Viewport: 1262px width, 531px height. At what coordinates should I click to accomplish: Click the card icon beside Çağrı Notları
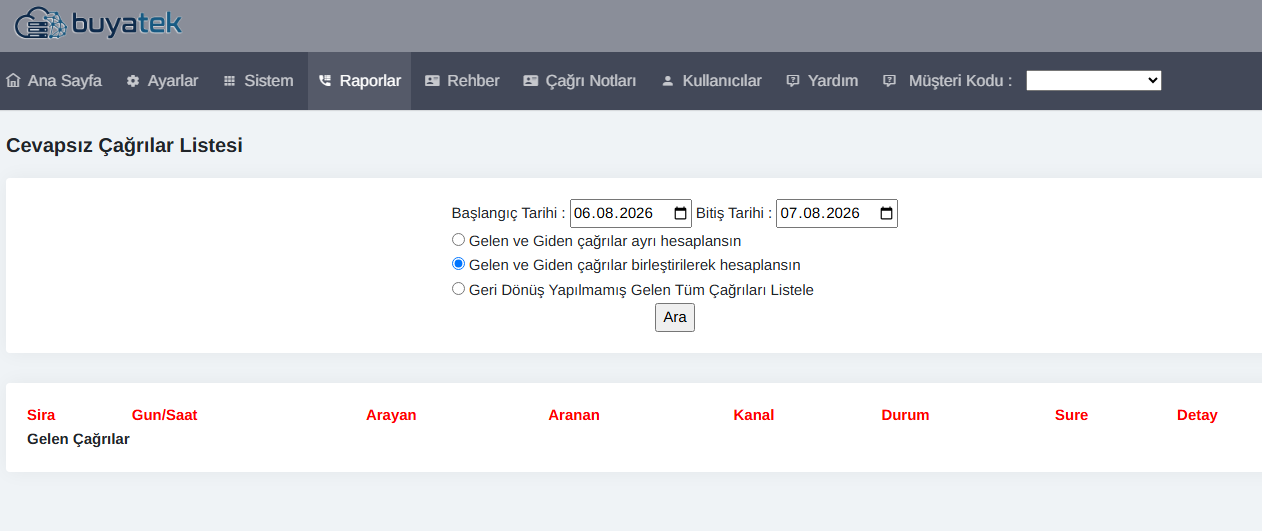point(530,81)
